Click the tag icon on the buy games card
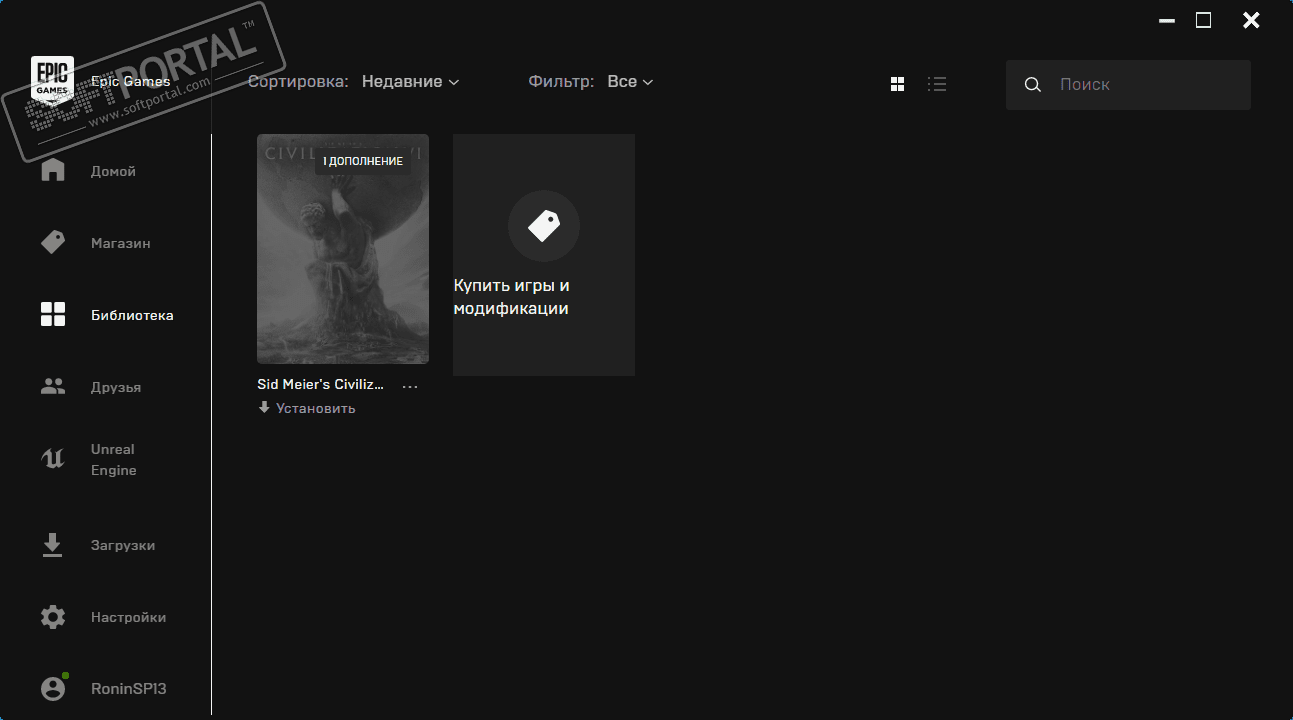The height and width of the screenshot is (720, 1293). coord(544,226)
